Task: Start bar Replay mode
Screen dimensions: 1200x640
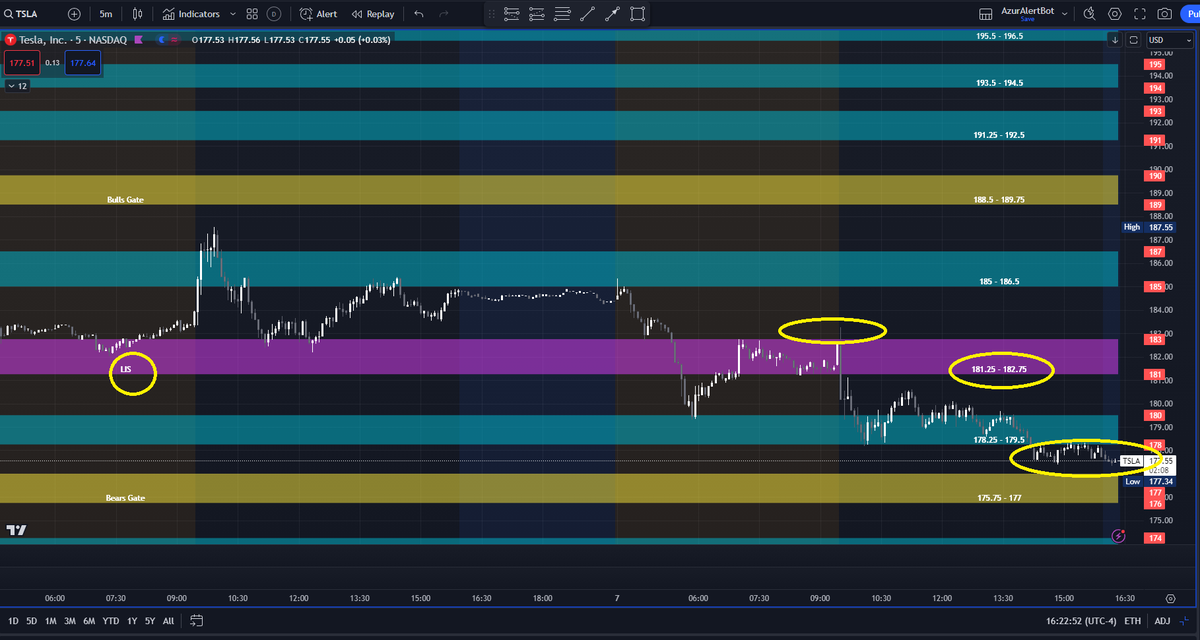Action: 373,14
